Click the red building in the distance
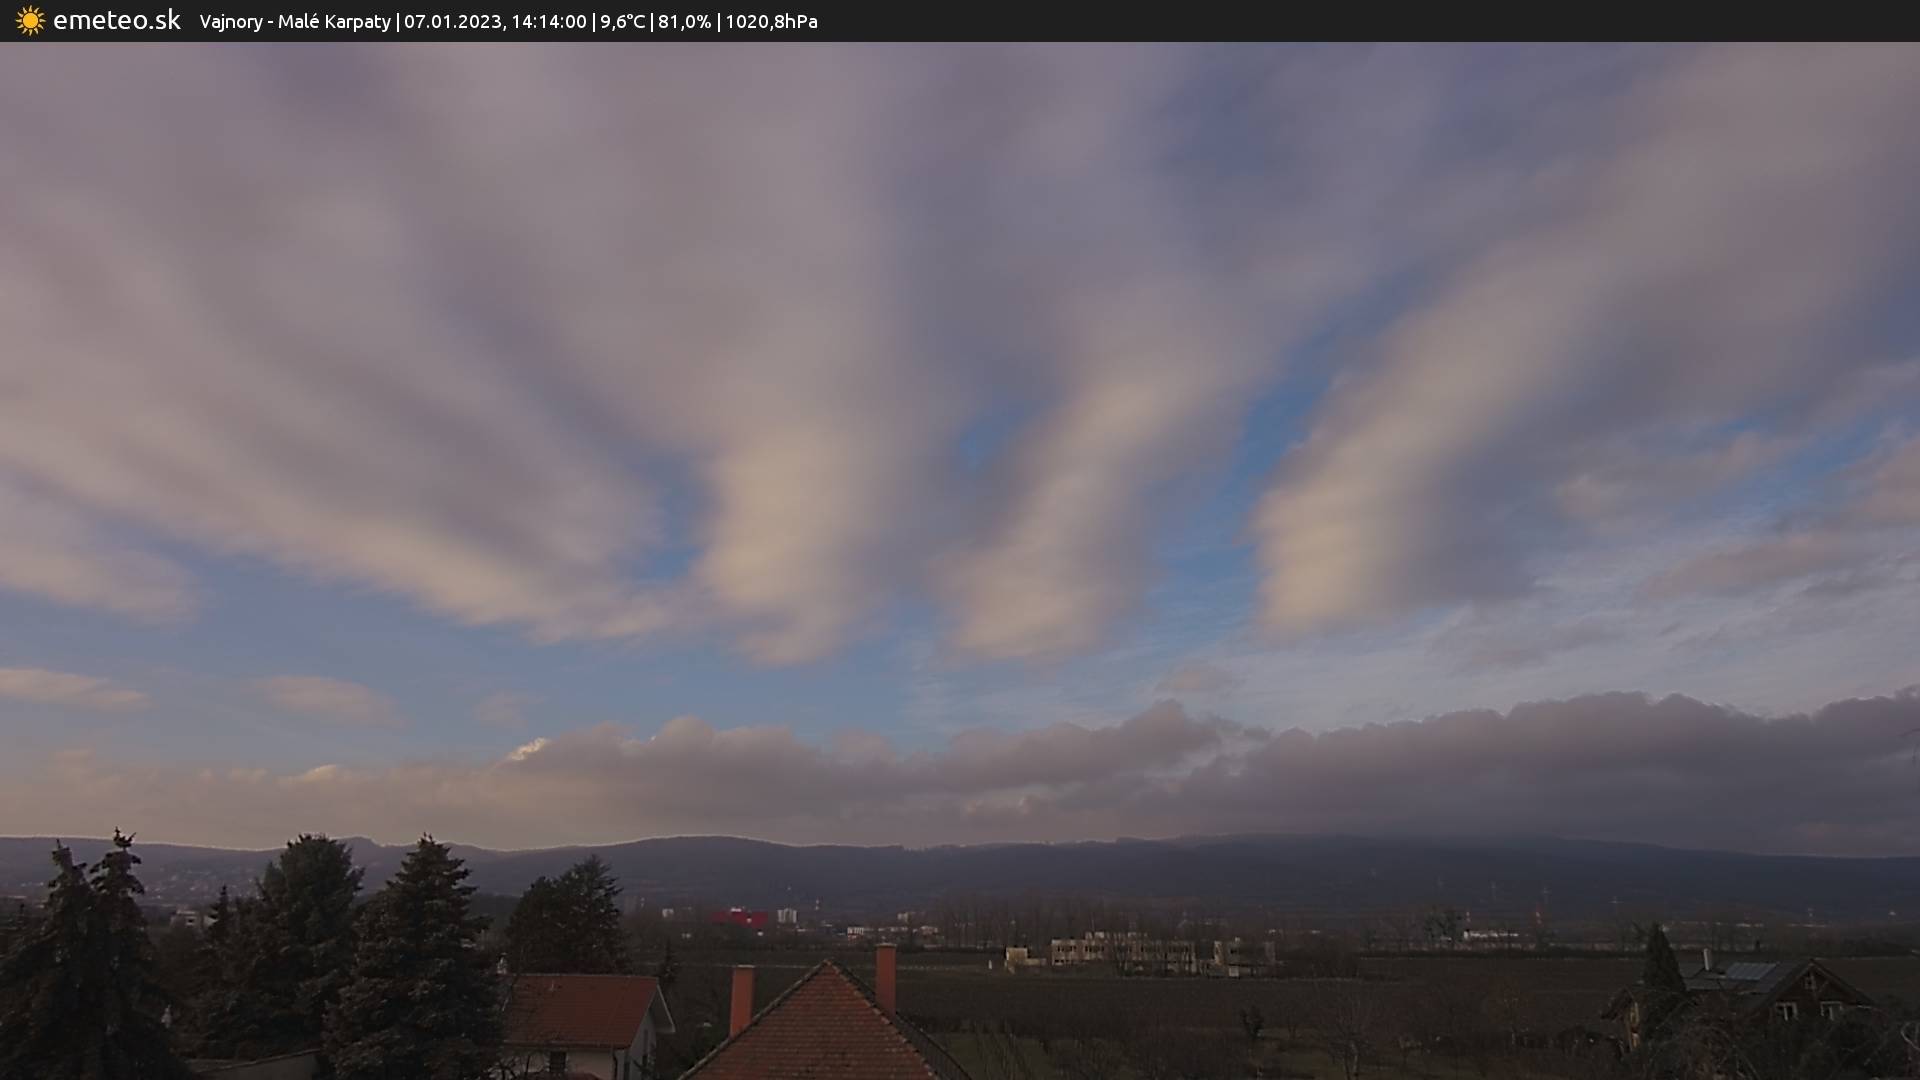The image size is (1920, 1080). tap(740, 917)
